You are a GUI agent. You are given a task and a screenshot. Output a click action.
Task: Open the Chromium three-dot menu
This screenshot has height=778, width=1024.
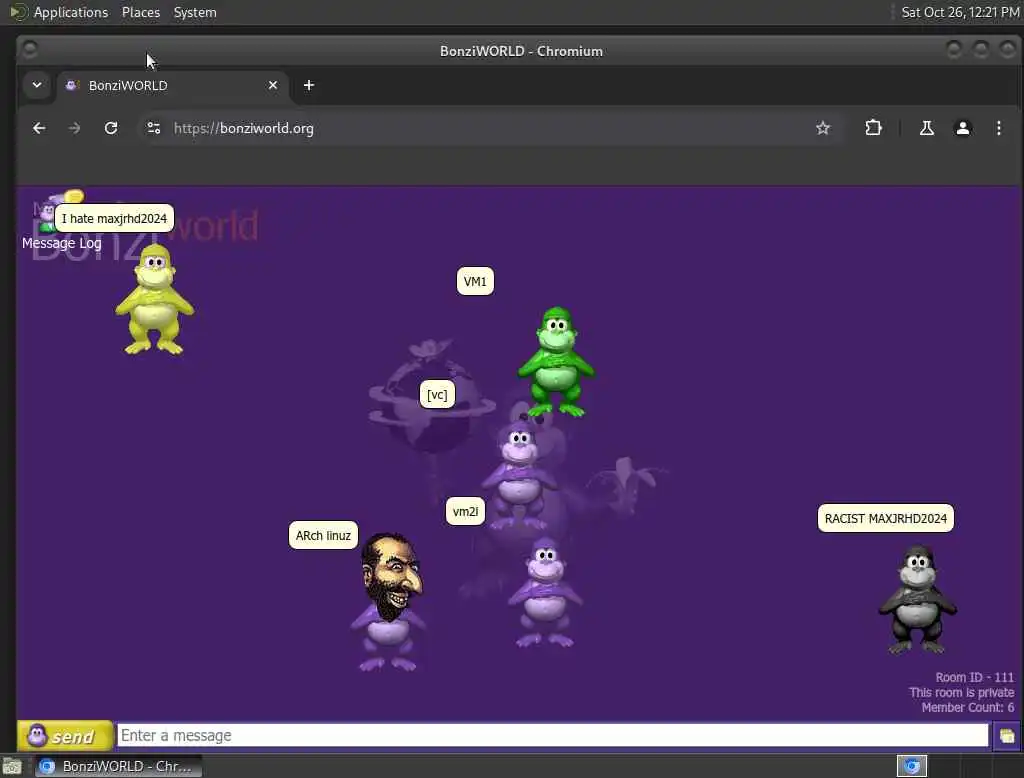point(999,128)
